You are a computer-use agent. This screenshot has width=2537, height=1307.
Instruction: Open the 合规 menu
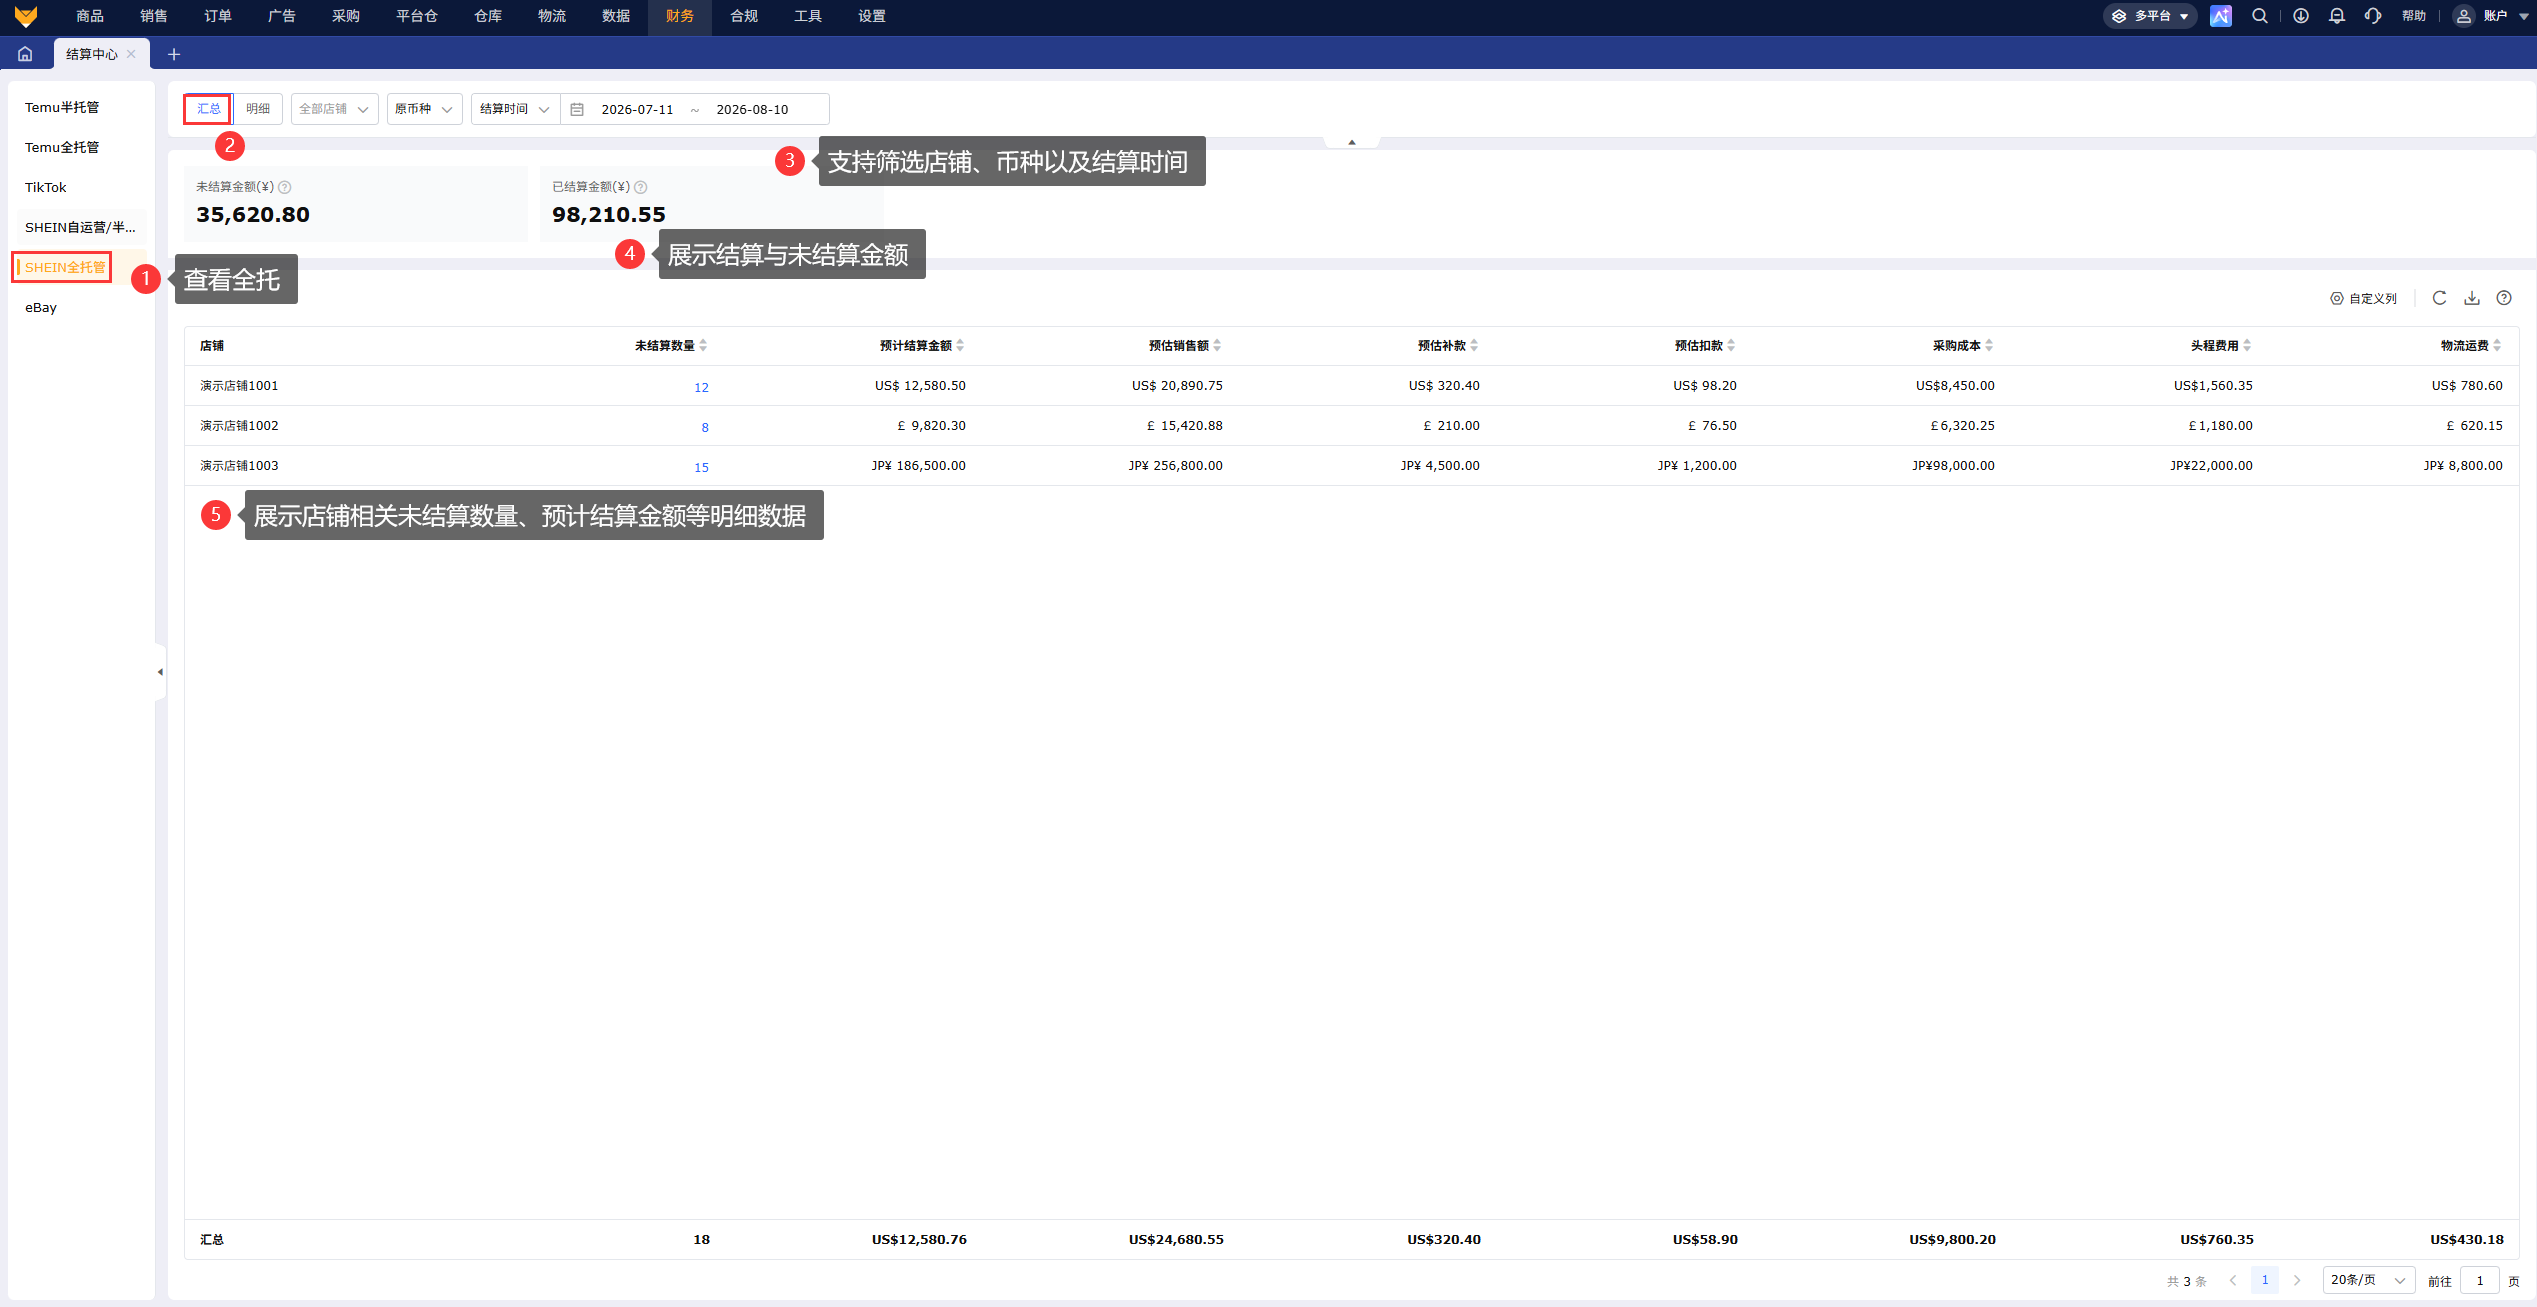click(744, 16)
